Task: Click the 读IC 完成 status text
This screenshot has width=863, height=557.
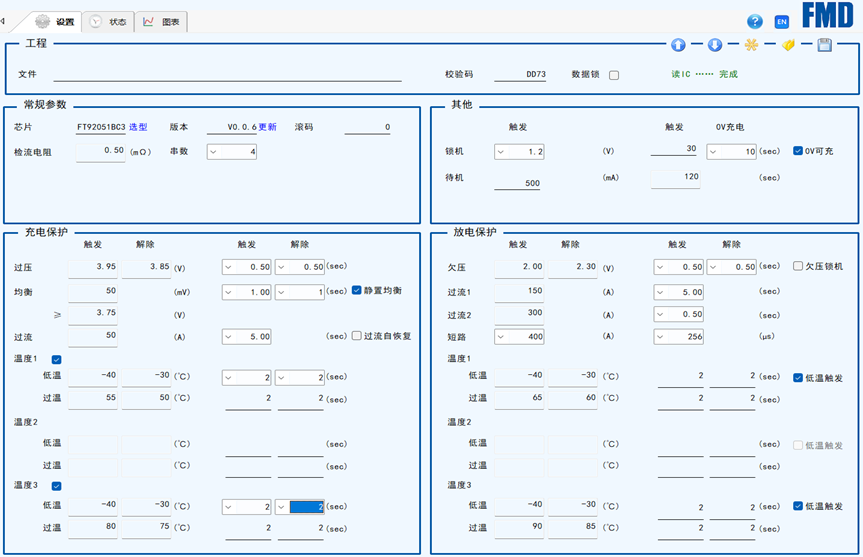Action: coord(704,74)
